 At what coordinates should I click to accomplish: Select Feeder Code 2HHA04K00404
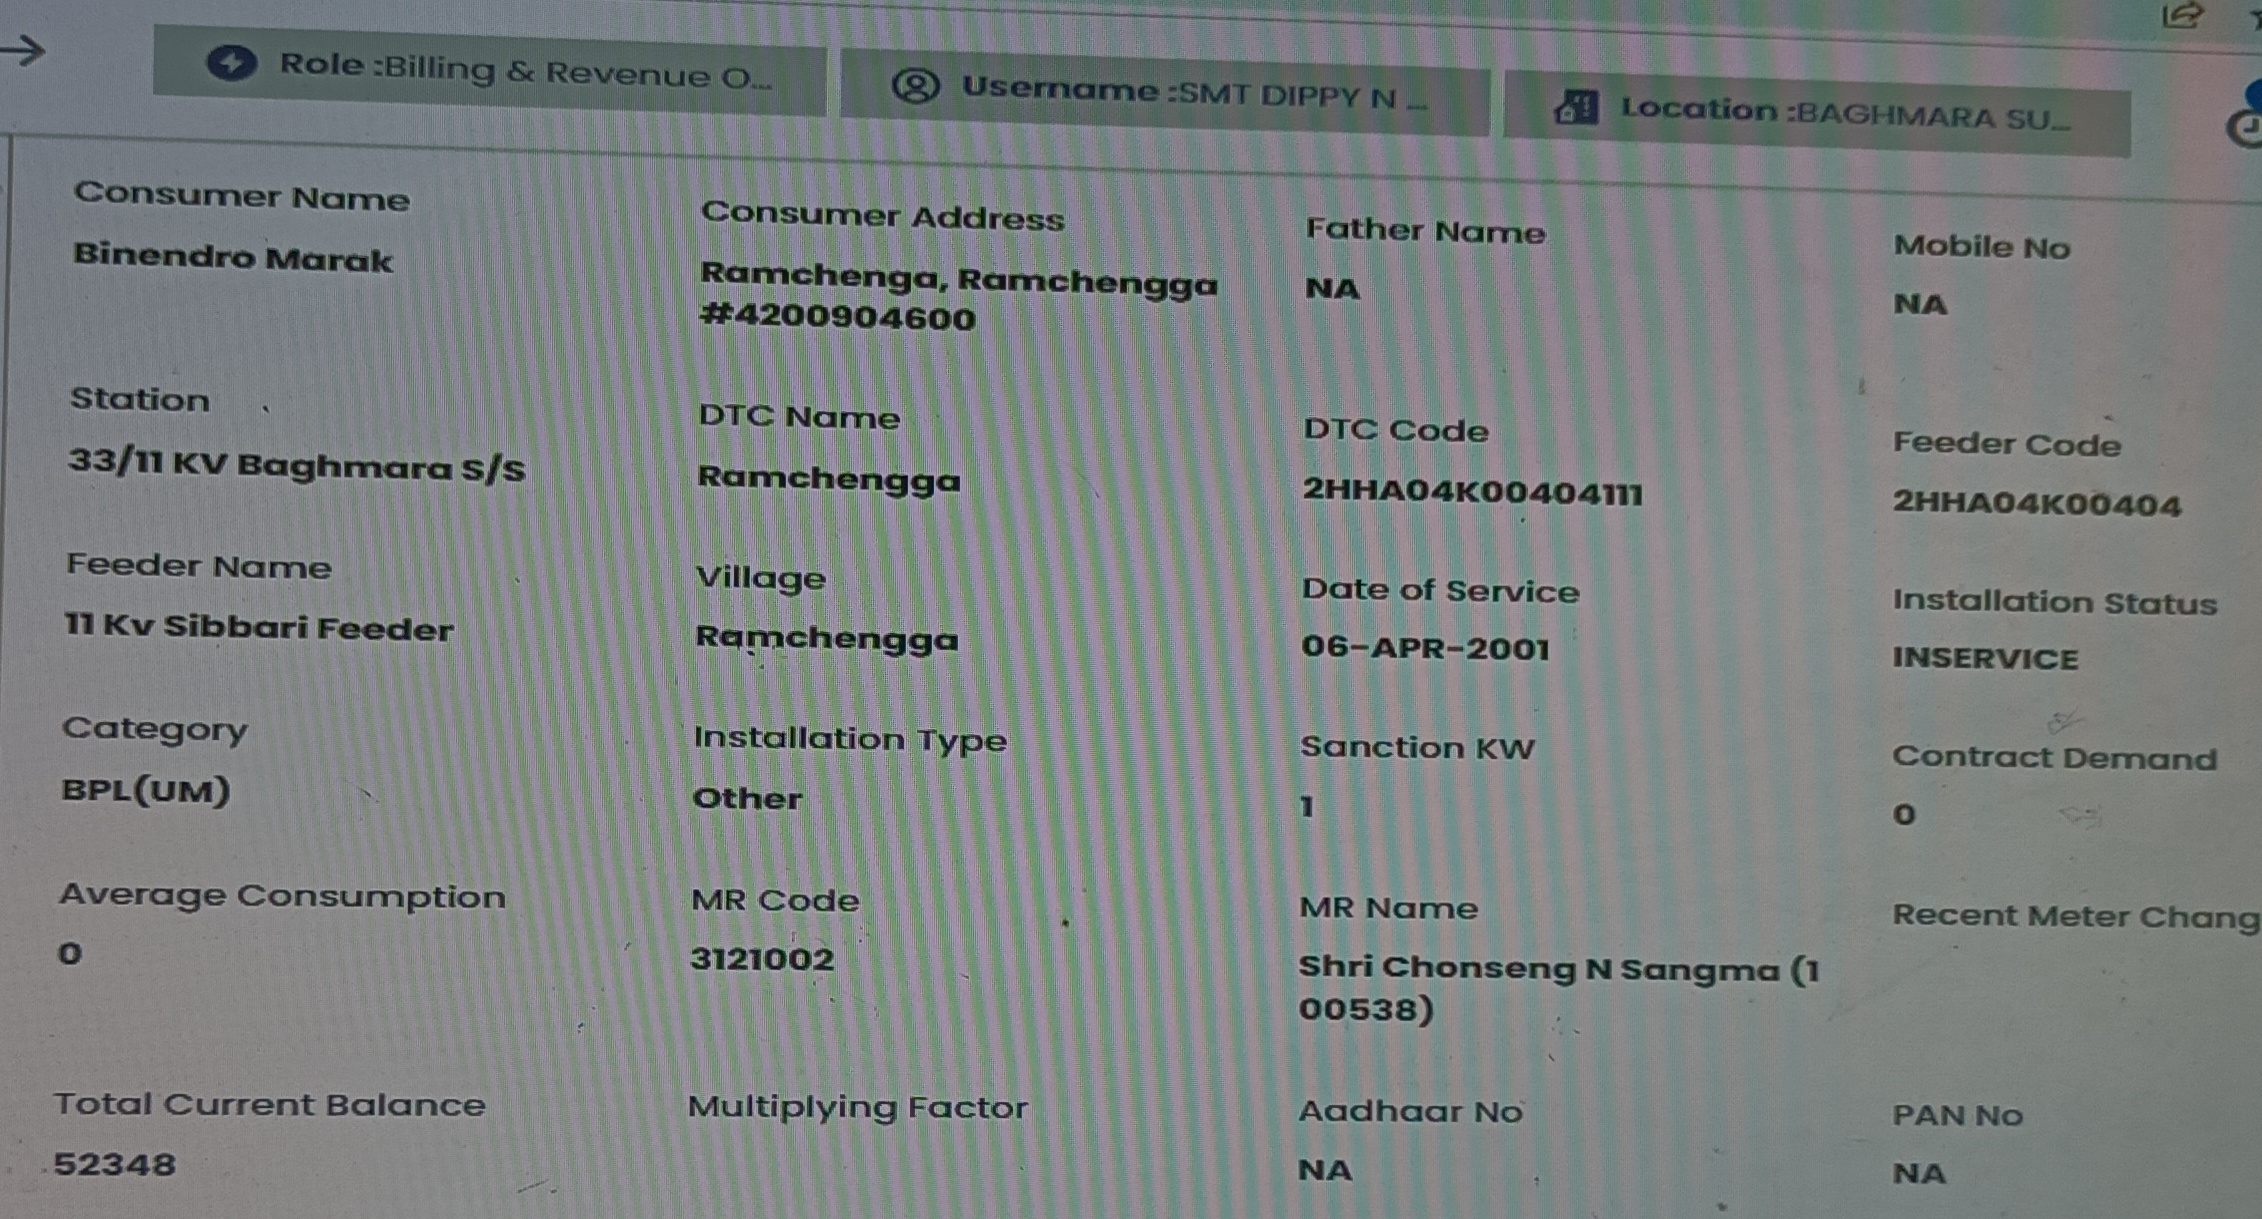[x=2036, y=502]
